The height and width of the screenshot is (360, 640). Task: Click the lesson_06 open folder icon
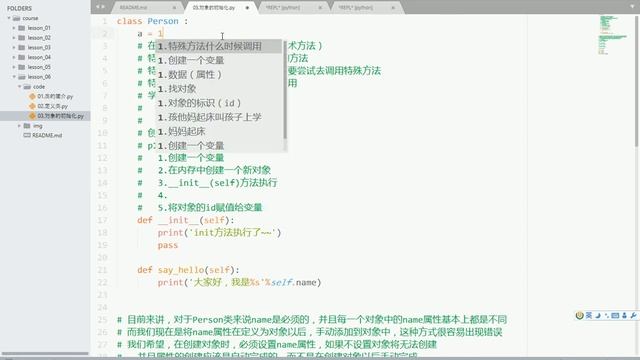[22, 77]
